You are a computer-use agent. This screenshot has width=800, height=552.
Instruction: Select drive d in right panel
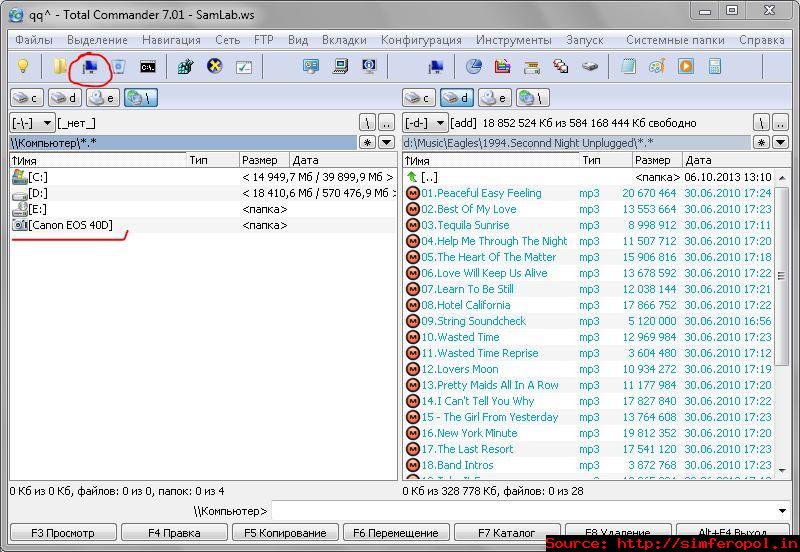coord(457,97)
